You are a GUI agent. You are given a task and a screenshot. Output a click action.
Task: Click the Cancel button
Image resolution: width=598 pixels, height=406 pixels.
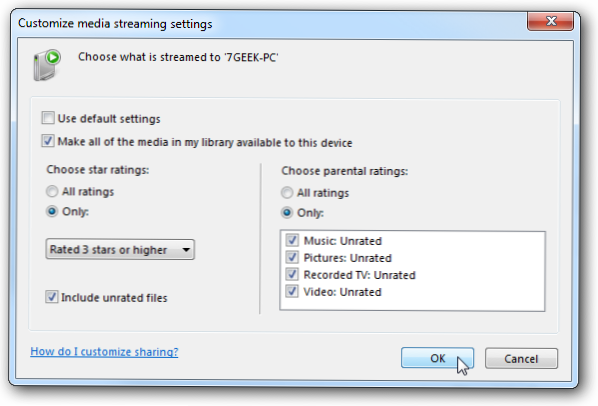point(521,358)
